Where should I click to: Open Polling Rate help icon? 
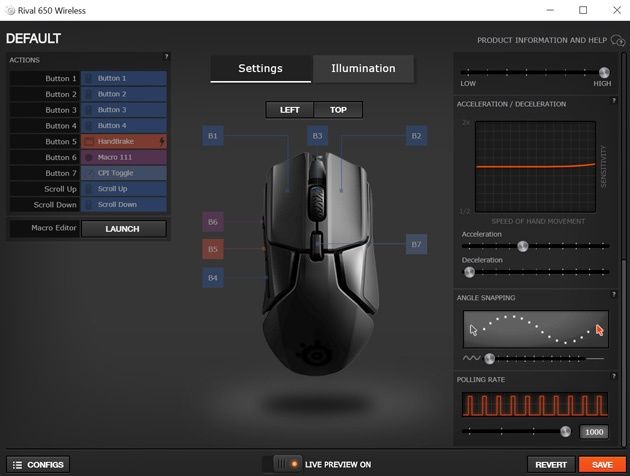614,376
